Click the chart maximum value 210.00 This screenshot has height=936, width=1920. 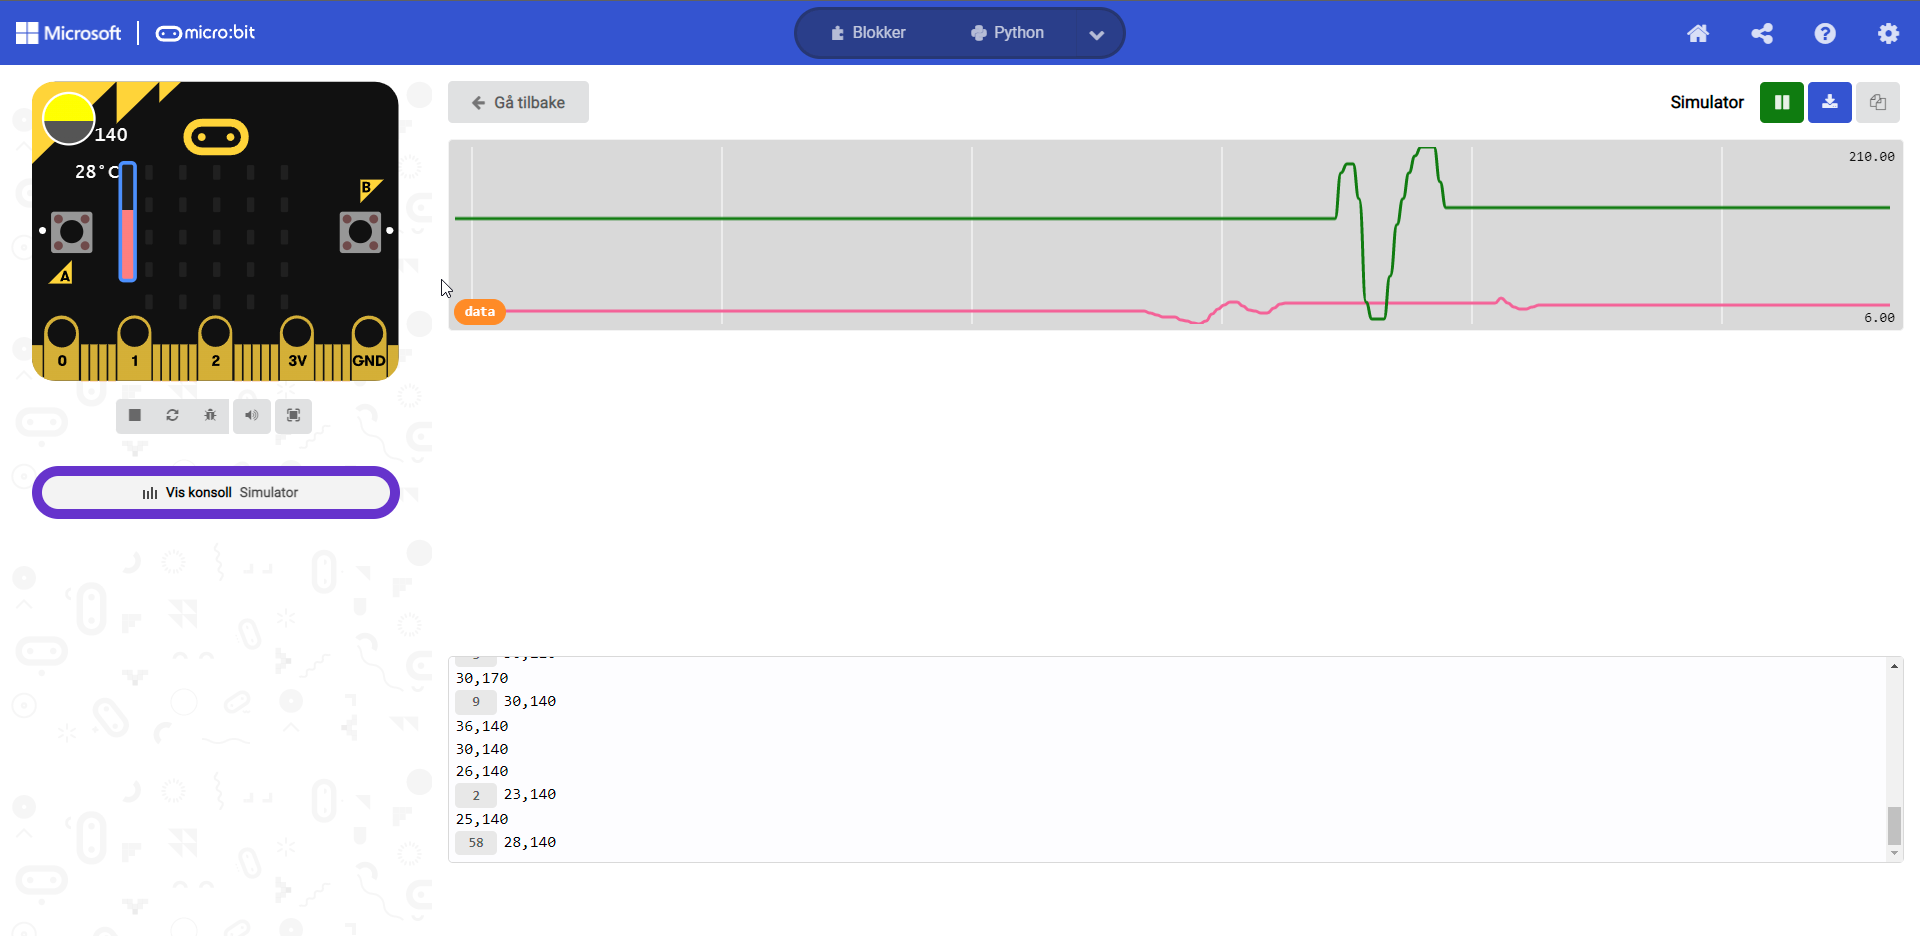(x=1871, y=157)
